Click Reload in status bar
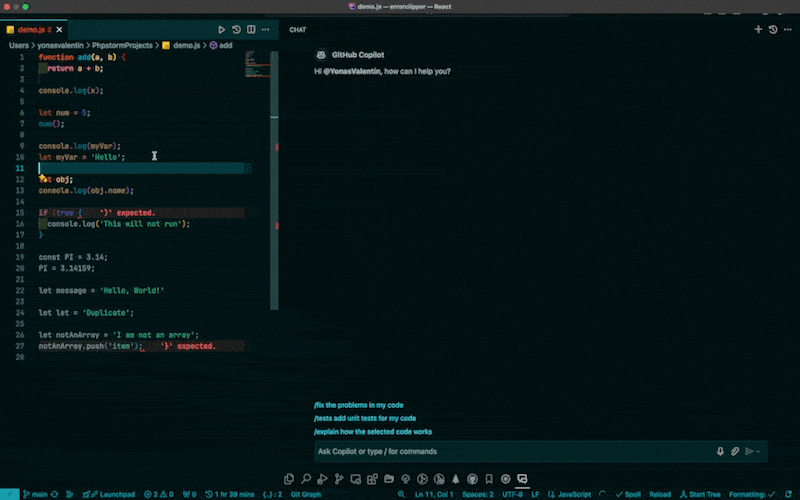800x500 pixels. point(660,494)
